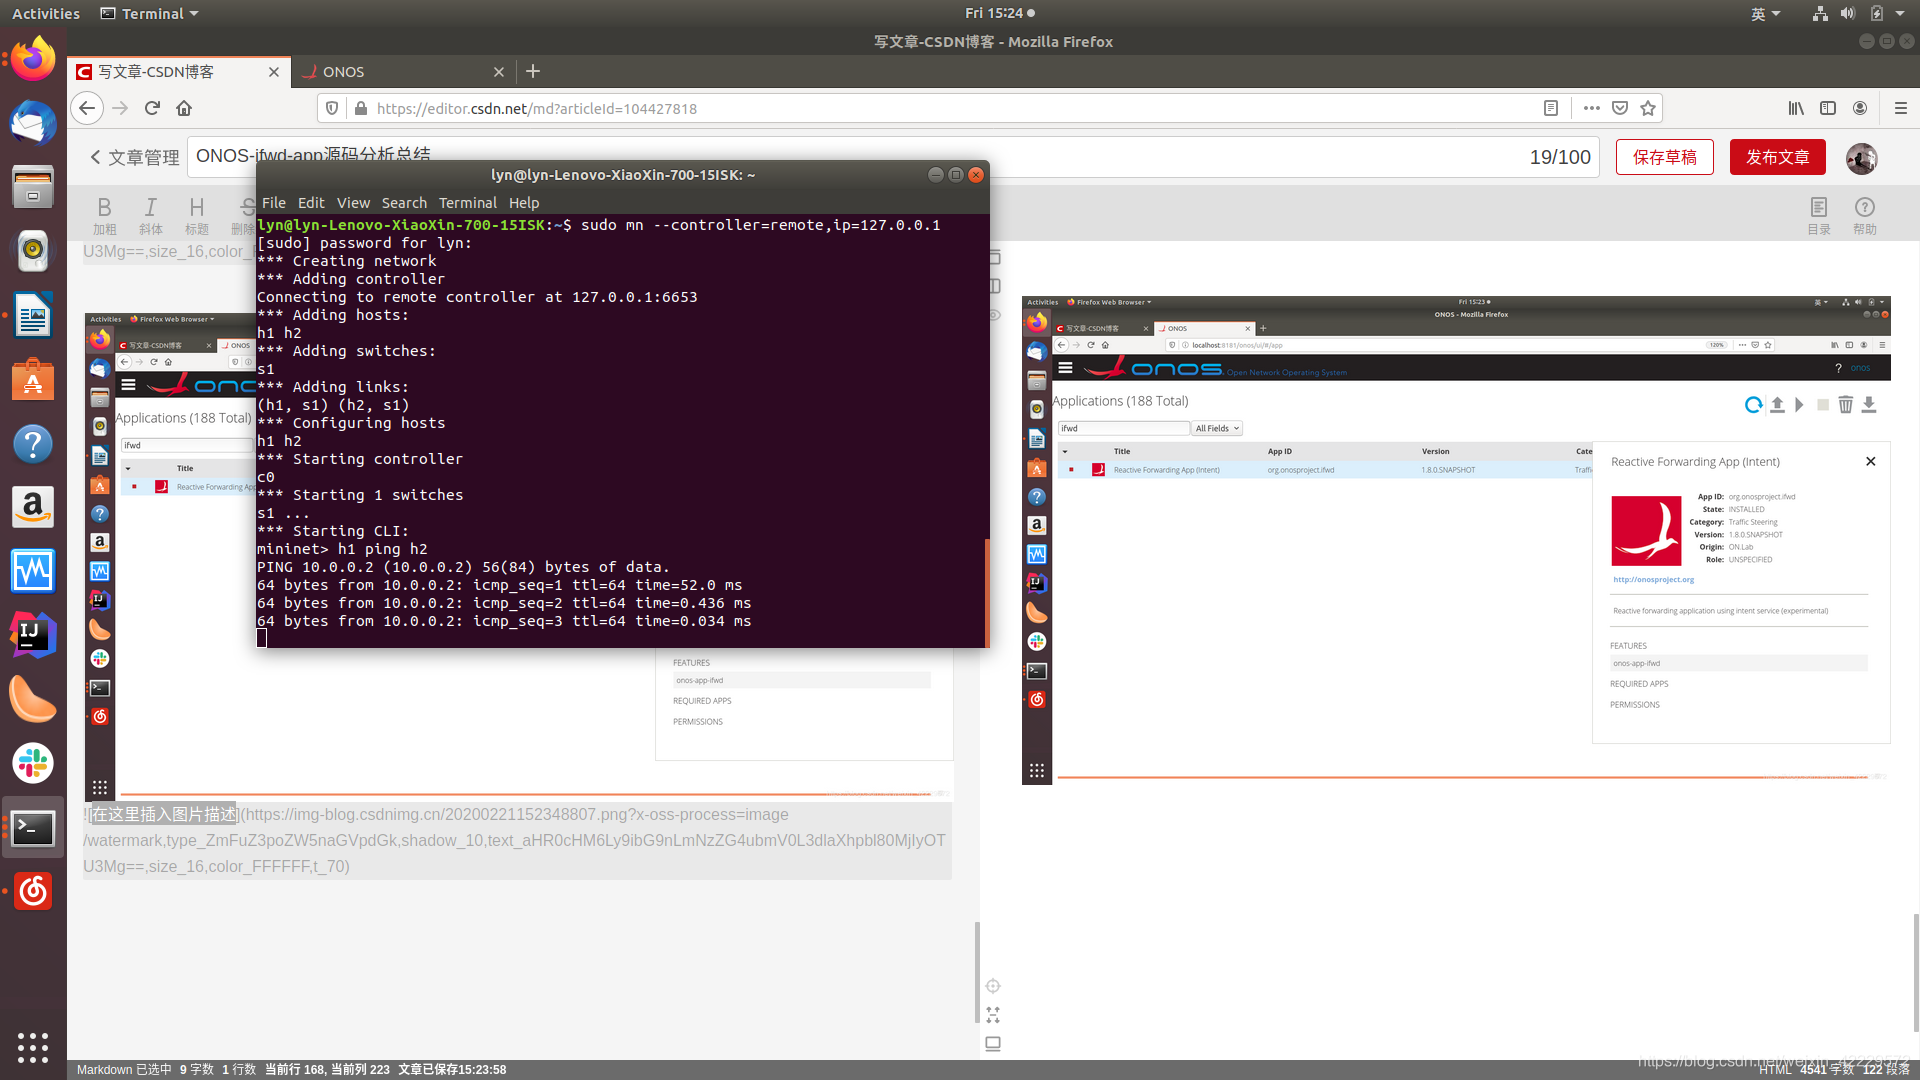Open Search menu in terminal
1920x1080 pixels.
[404, 202]
